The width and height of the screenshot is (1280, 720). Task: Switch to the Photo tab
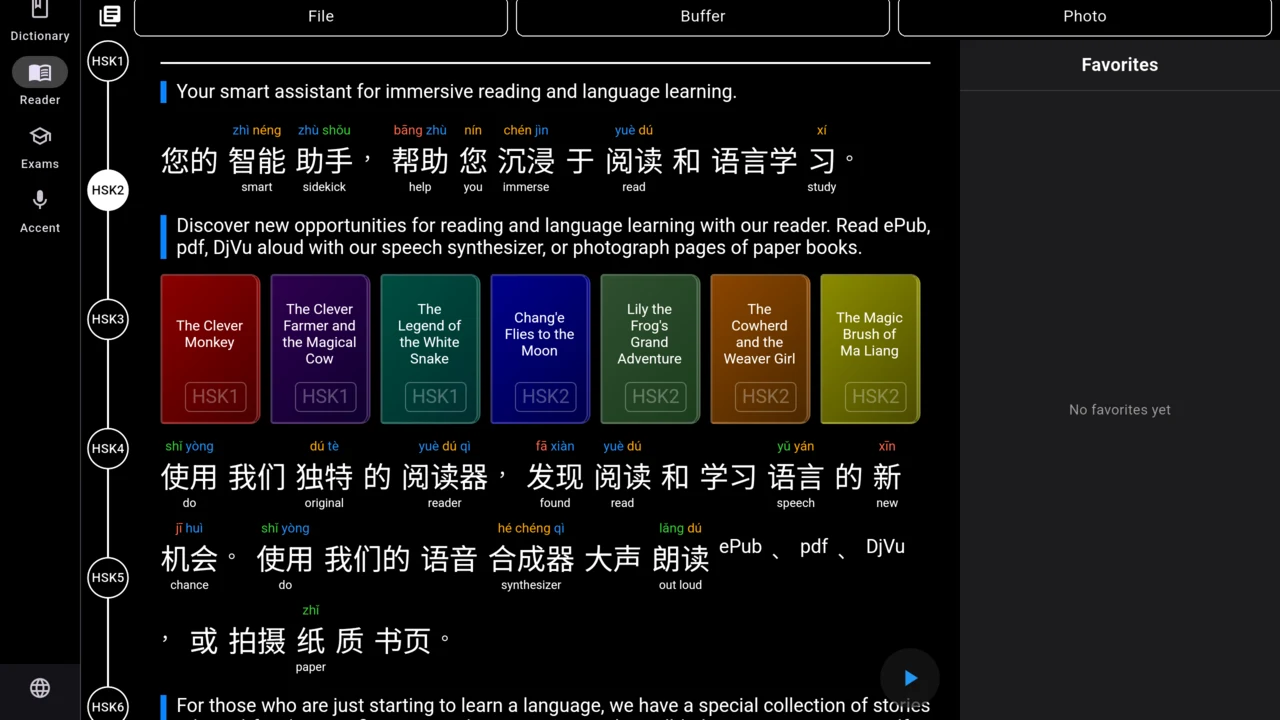coord(1085,17)
